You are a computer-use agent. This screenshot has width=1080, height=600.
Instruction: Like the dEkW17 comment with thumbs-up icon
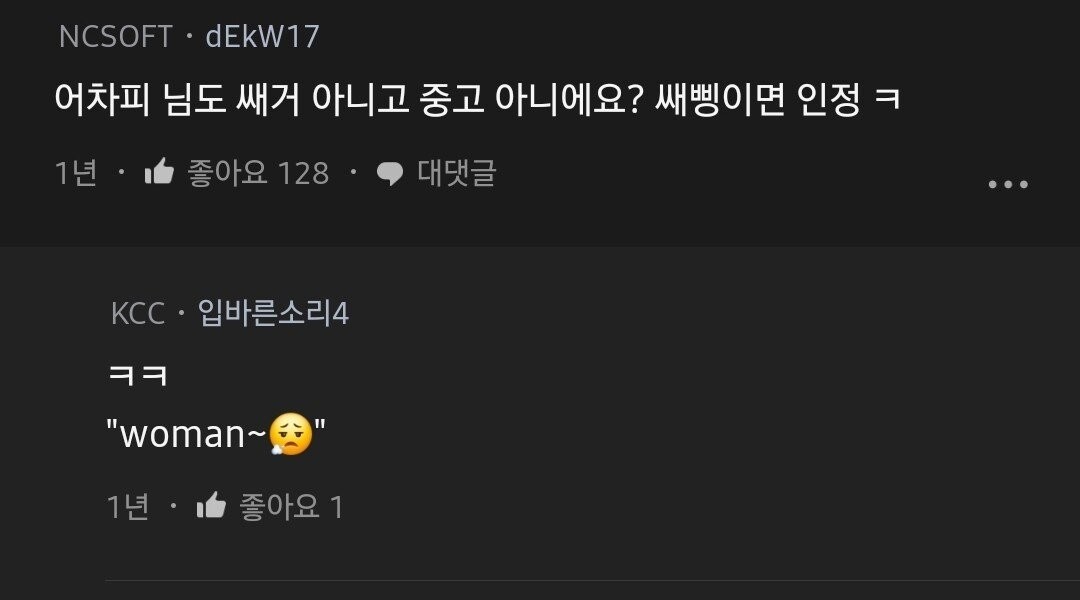159,173
